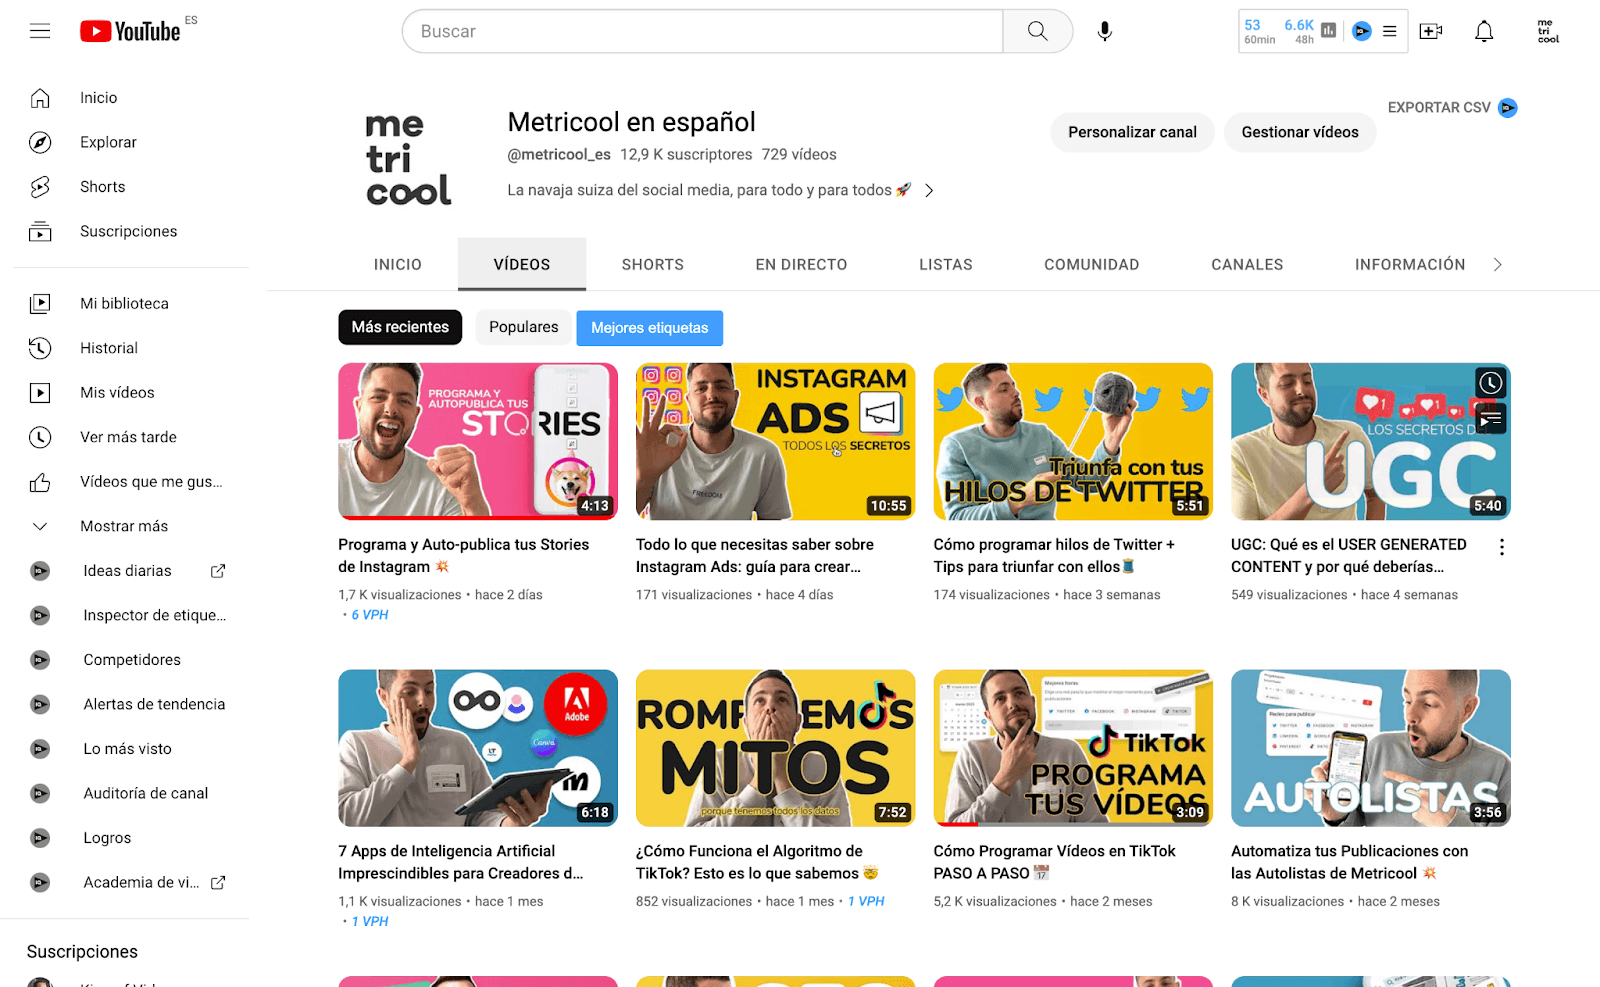
Task: Select the Shorts icon in the sidebar
Action: (40, 186)
